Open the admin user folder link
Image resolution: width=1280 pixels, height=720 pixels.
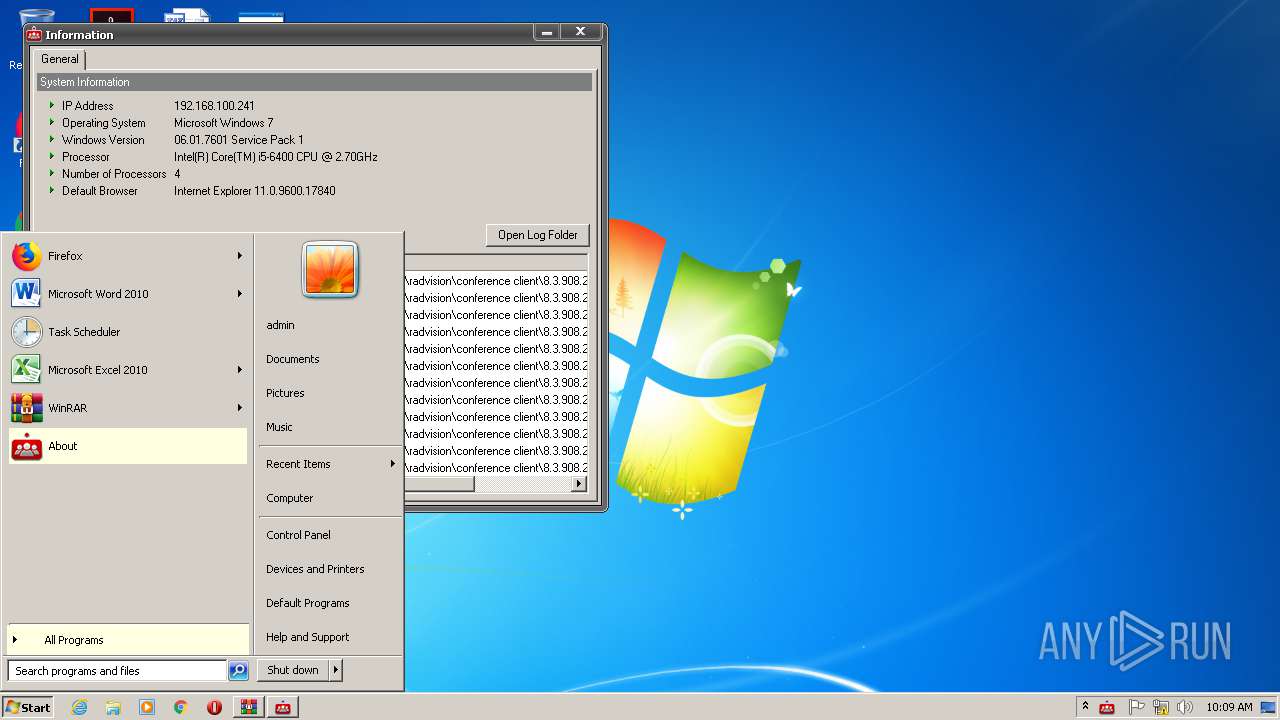pyautogui.click(x=280, y=325)
